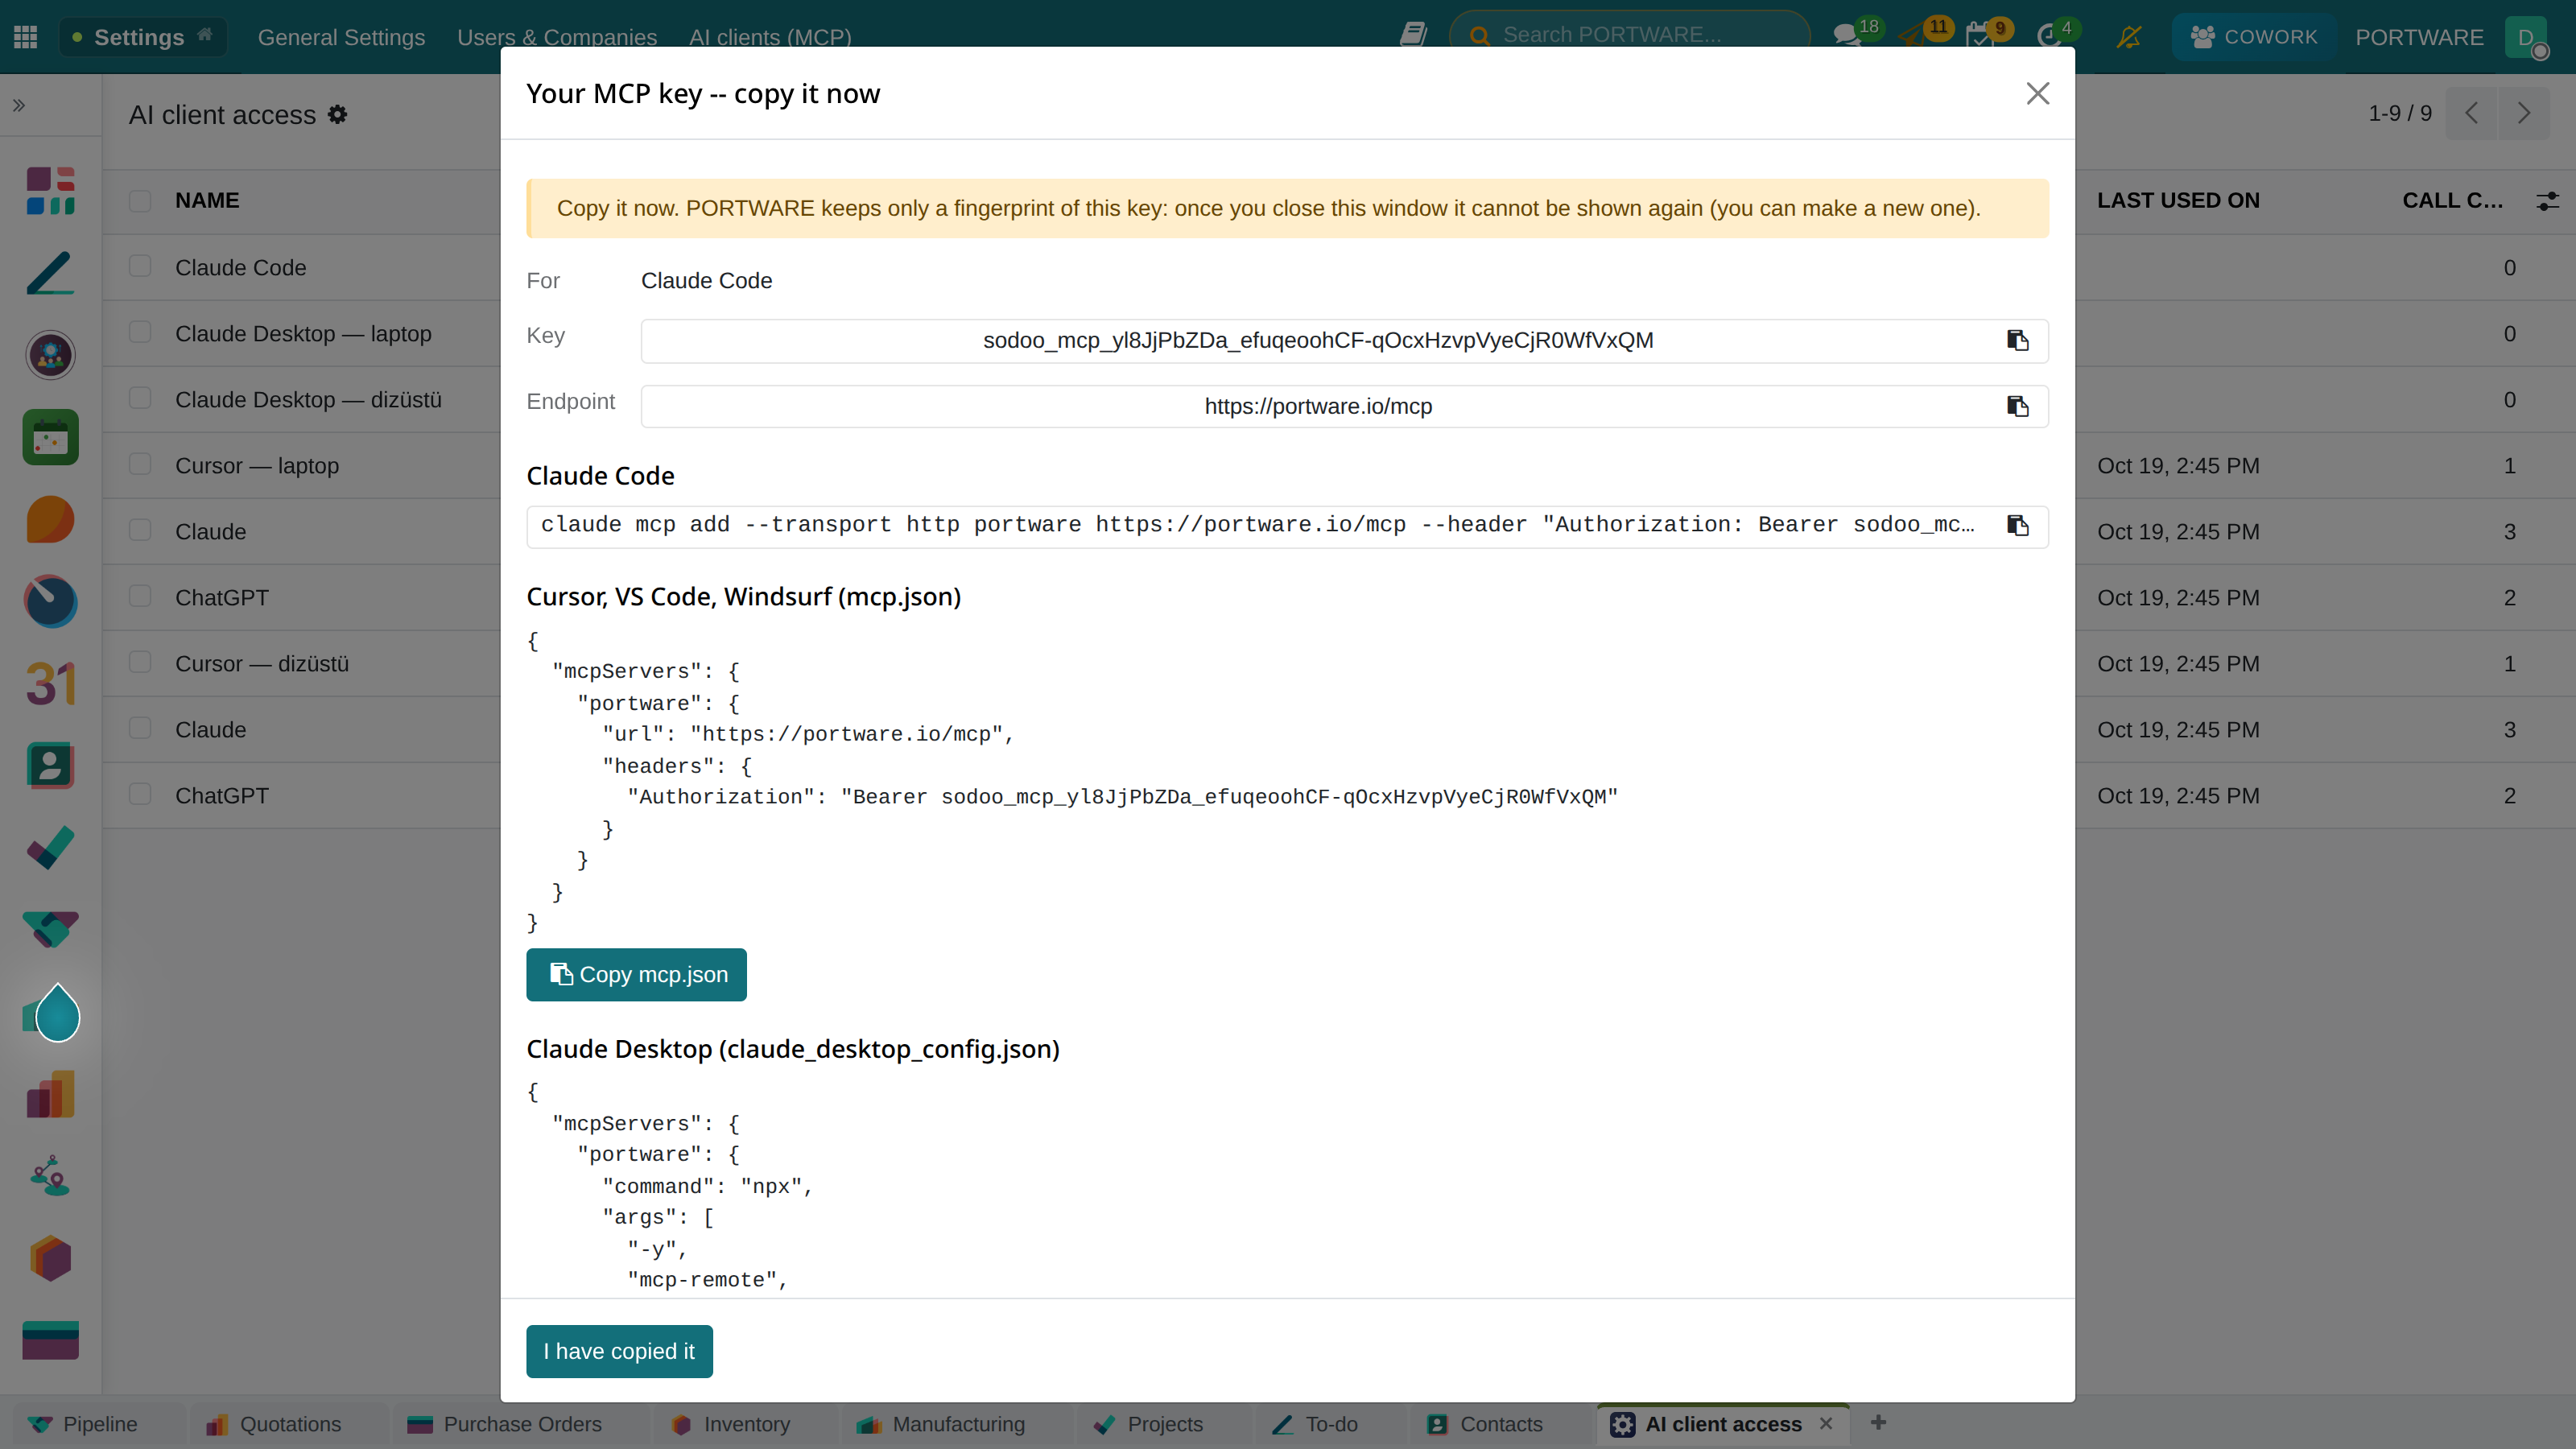
Task: Switch to the Manufacturing tab
Action: pyautogui.click(x=957, y=1424)
